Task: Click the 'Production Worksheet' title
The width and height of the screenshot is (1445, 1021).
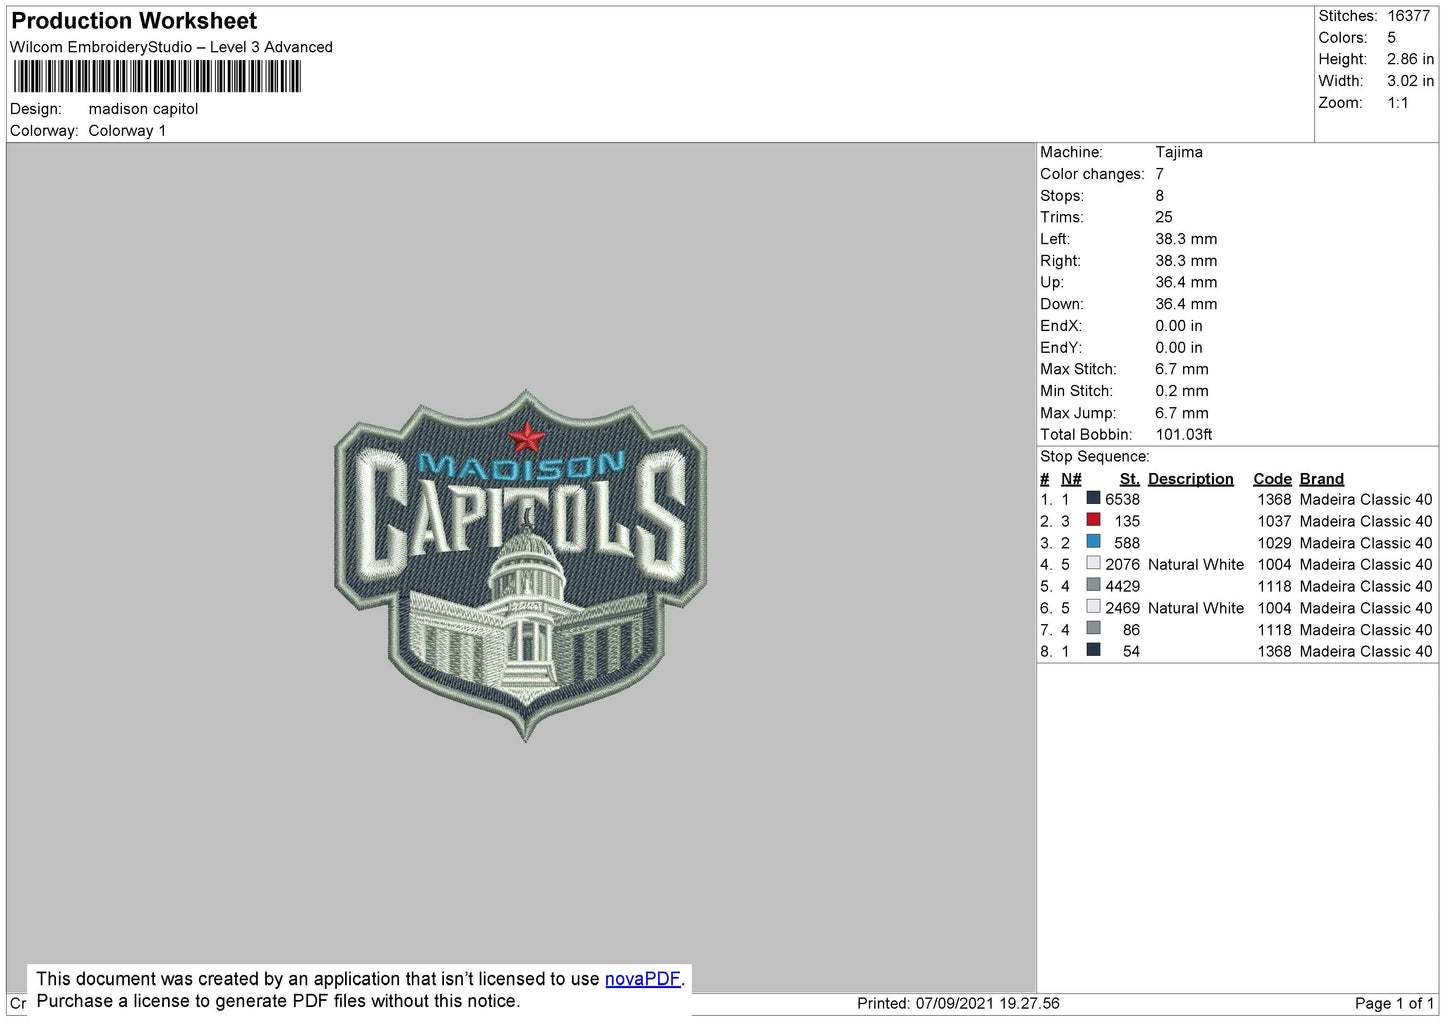Action: [134, 21]
